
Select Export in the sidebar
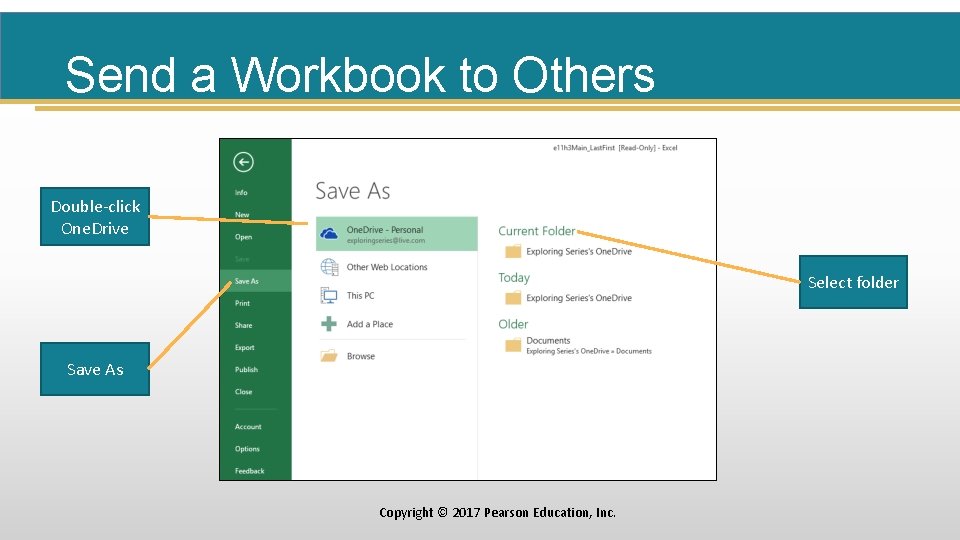244,347
